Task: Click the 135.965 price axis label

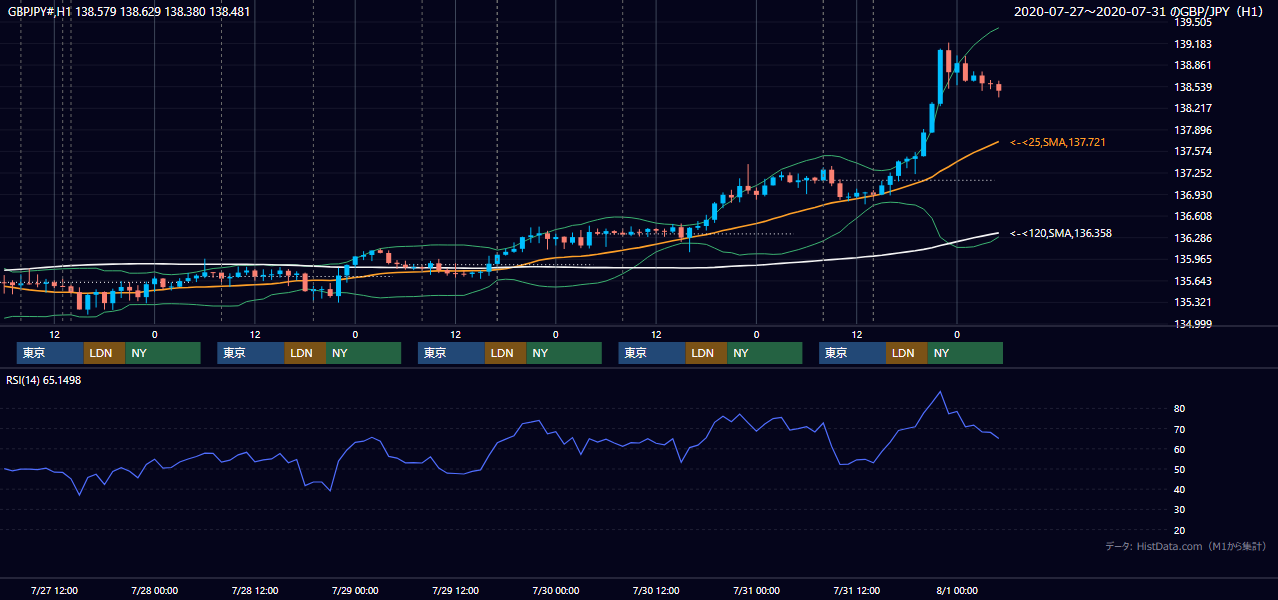Action: tap(1193, 259)
